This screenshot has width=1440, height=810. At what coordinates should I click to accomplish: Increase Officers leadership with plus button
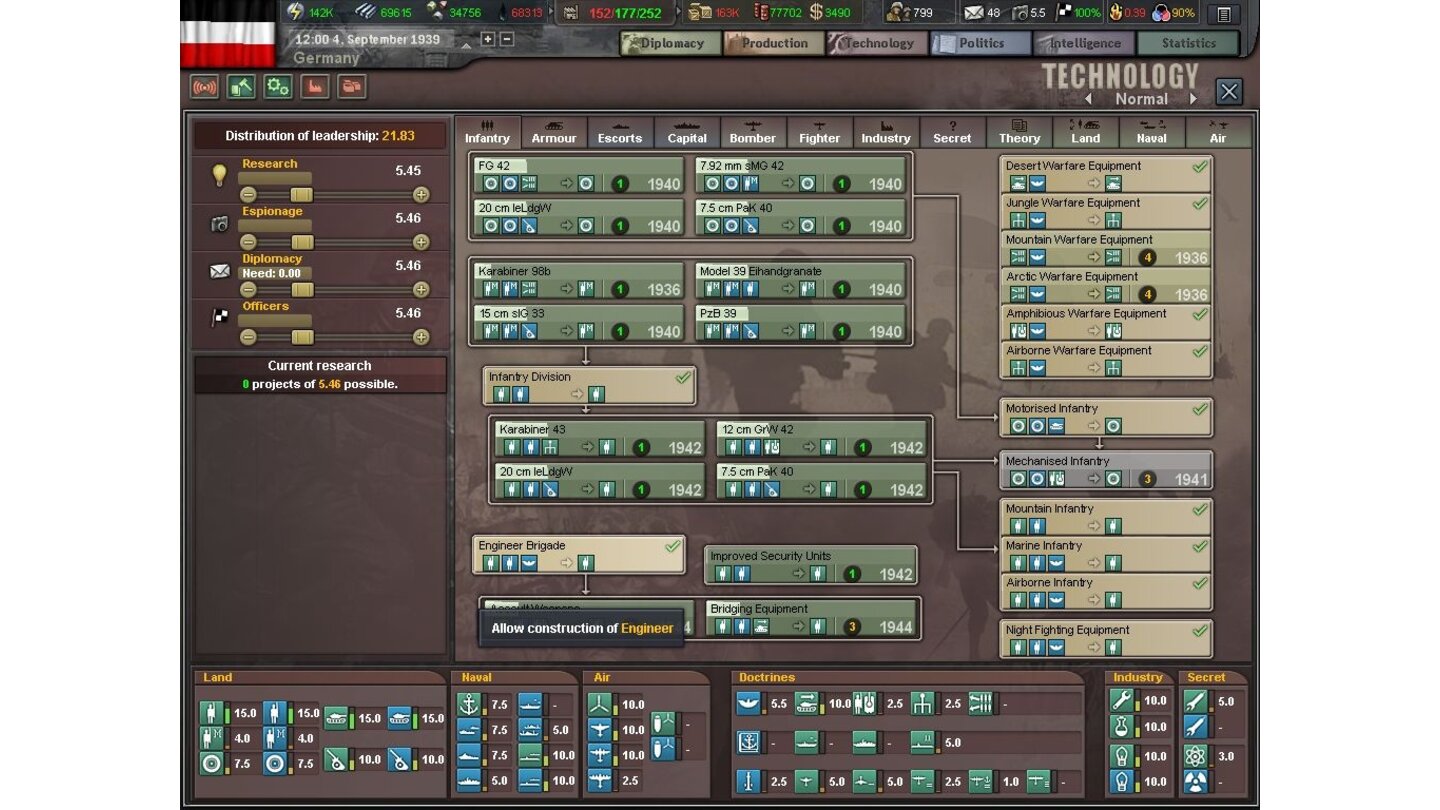tap(421, 337)
